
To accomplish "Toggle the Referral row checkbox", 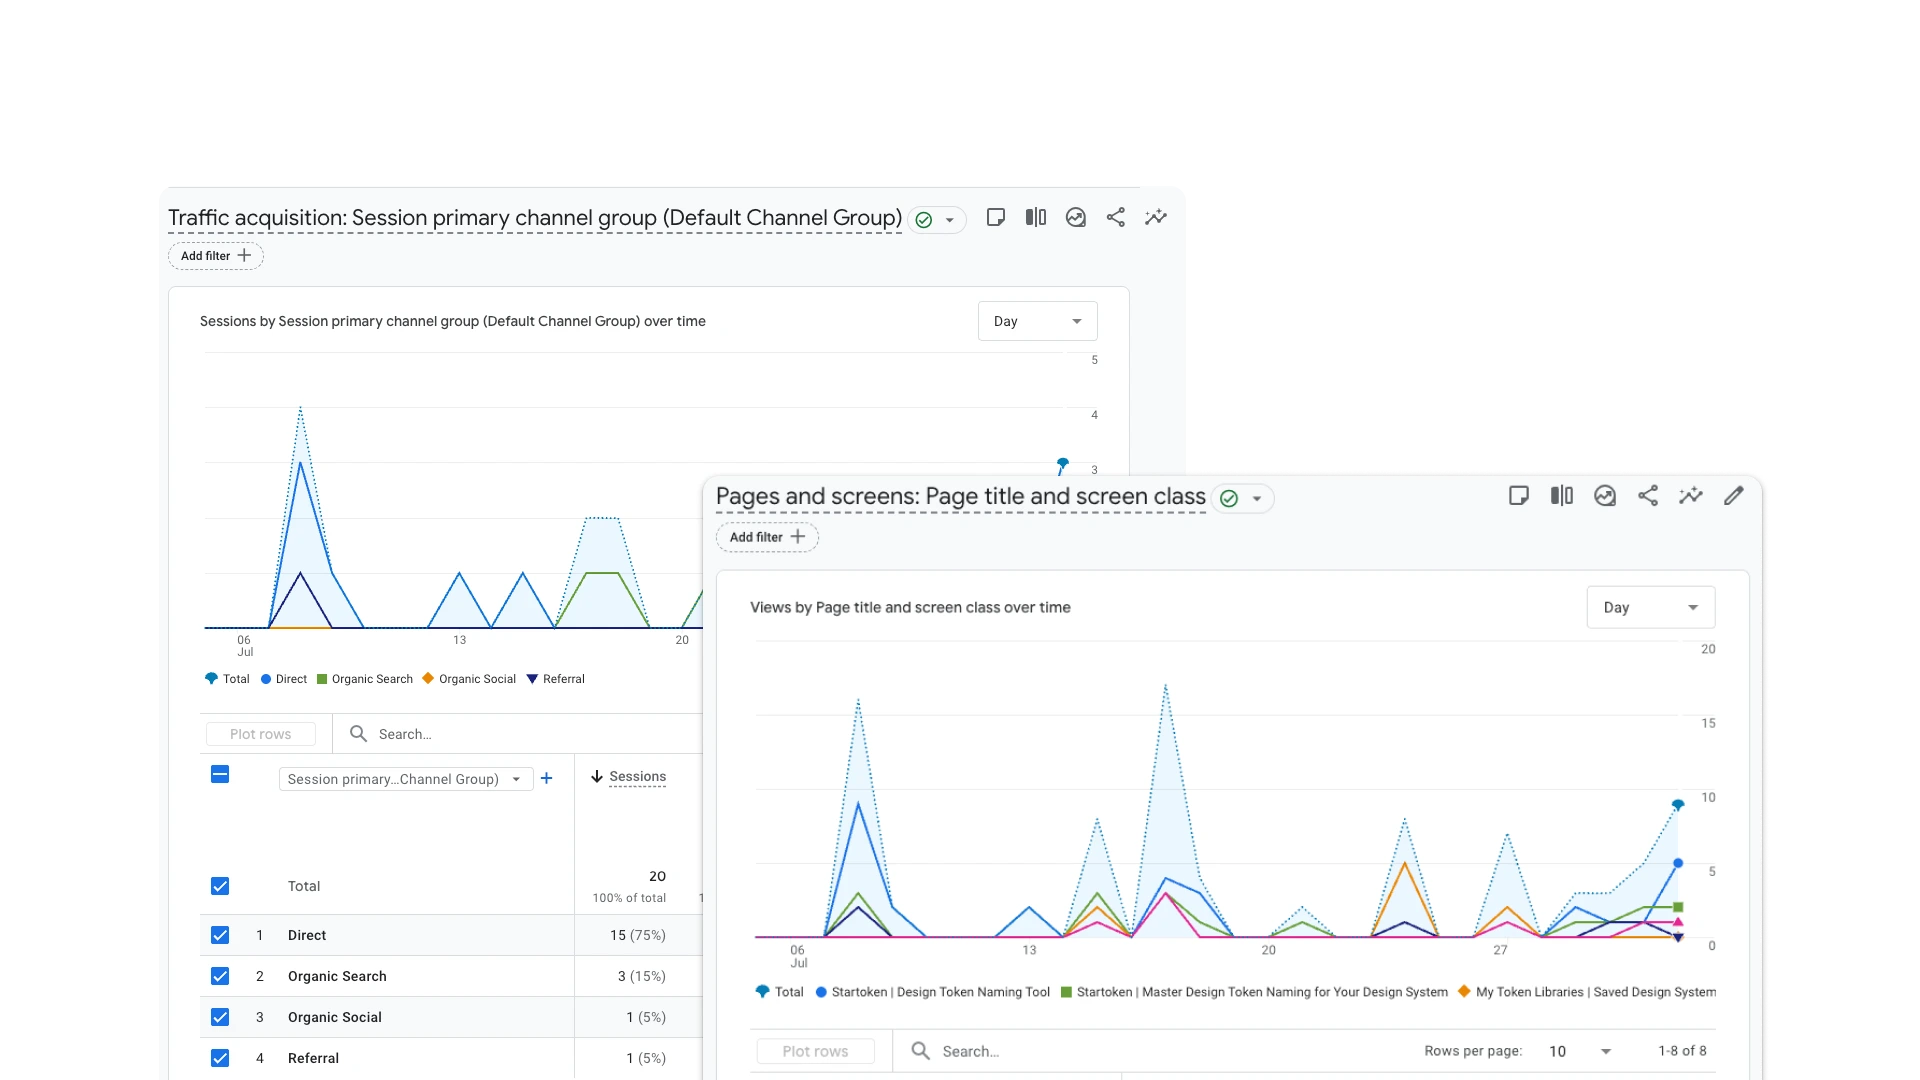I will 220,1058.
